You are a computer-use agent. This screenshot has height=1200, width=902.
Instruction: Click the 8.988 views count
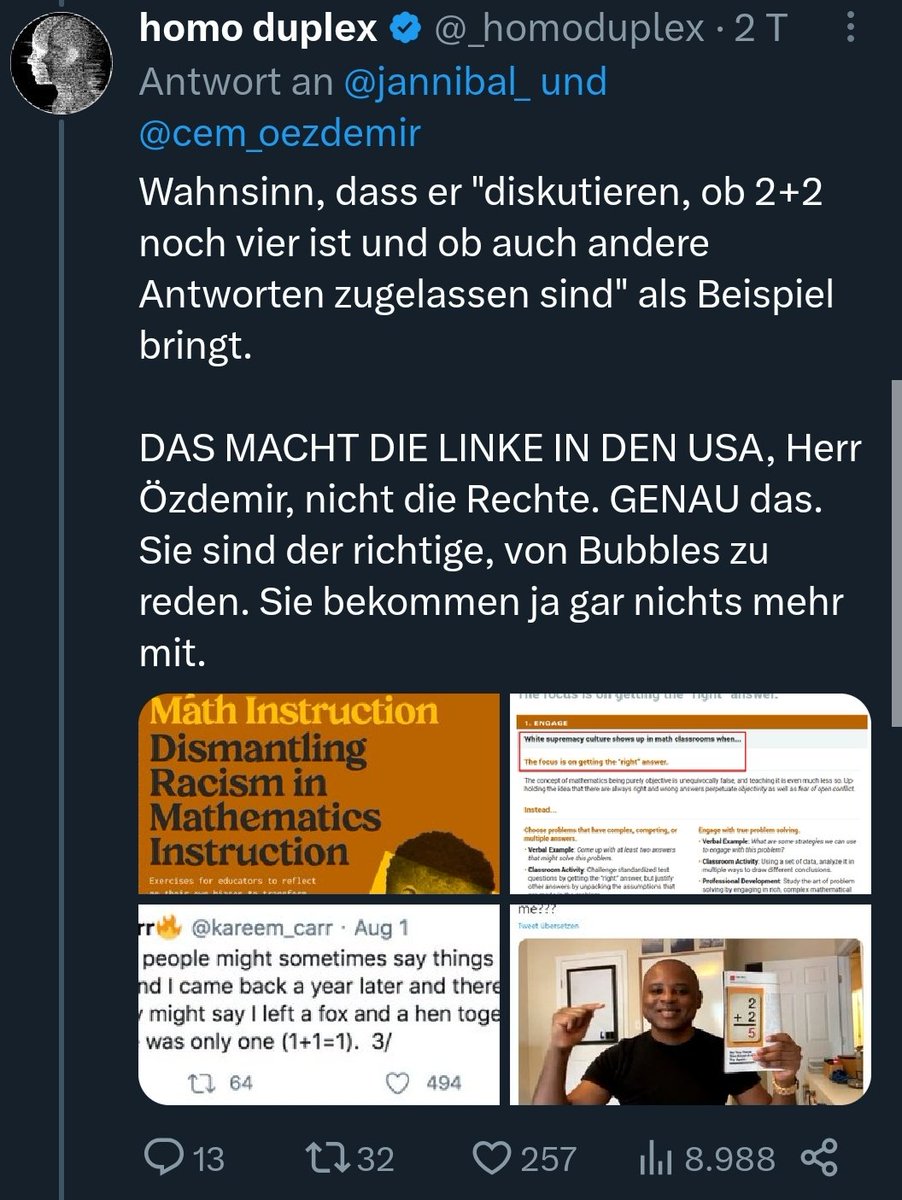tap(729, 1159)
